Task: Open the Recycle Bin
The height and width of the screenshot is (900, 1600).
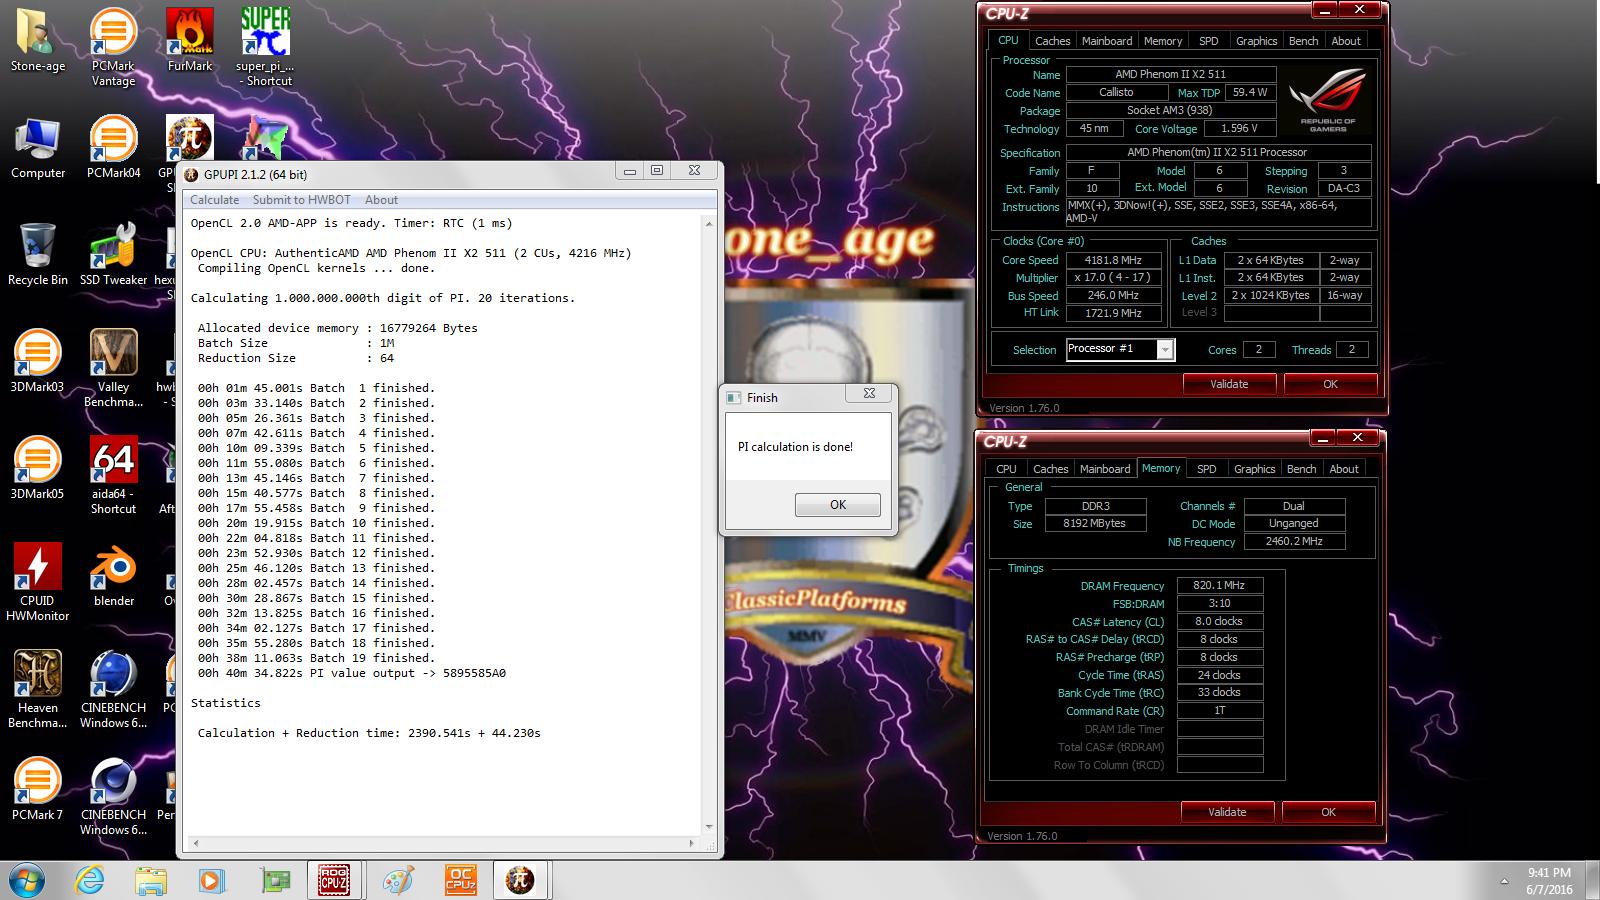Action: (x=38, y=255)
